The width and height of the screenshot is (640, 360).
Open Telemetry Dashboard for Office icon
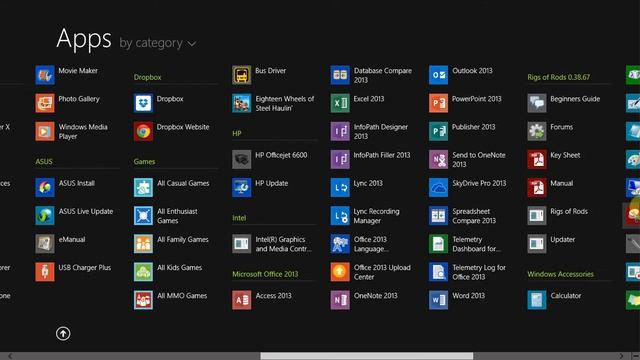click(x=438, y=244)
